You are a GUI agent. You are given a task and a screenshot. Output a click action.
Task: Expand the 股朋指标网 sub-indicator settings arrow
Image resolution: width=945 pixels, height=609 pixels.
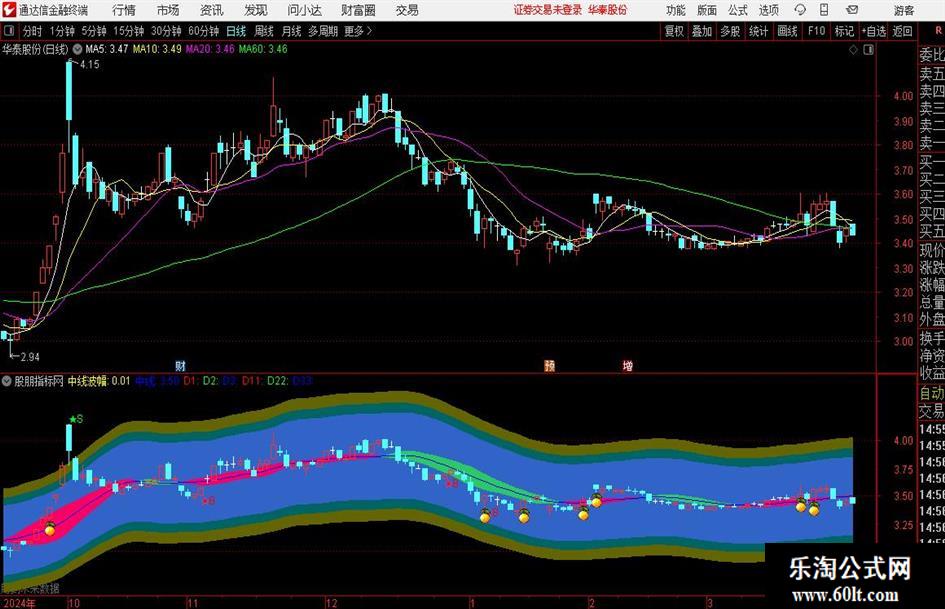pyautogui.click(x=7, y=380)
